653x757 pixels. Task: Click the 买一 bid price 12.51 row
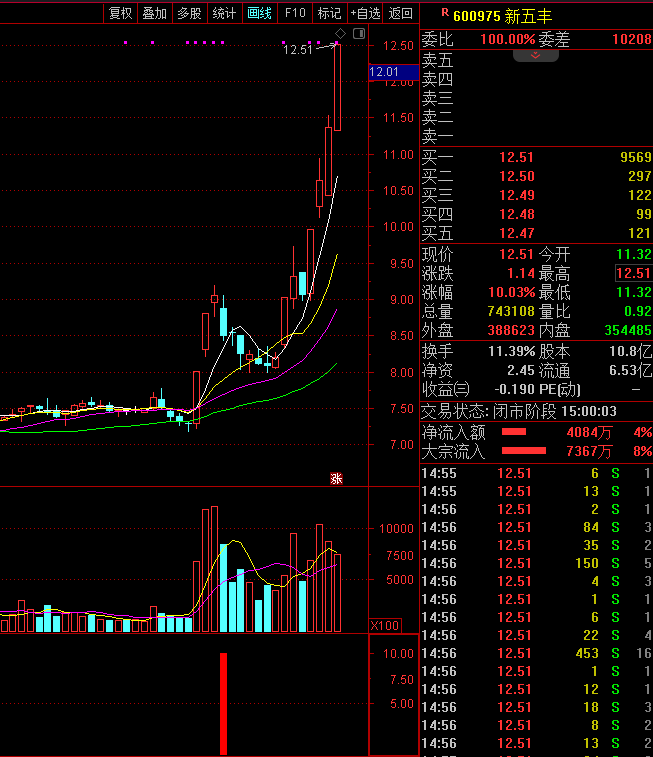coord(535,158)
